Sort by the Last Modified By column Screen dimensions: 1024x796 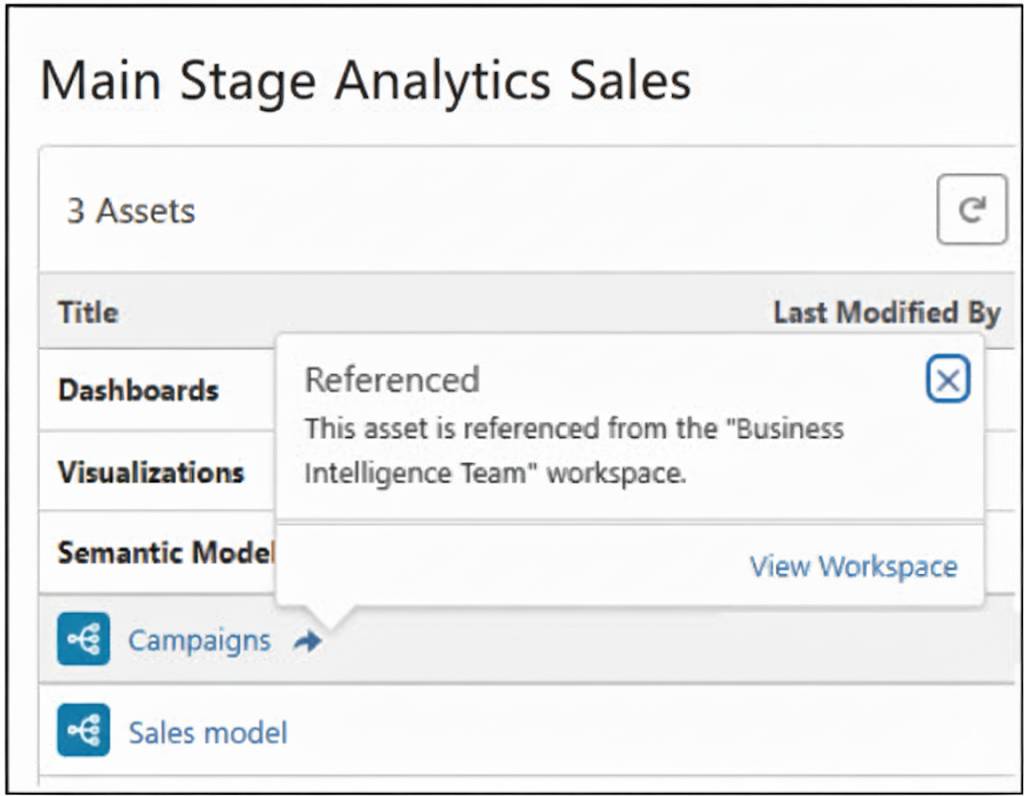tap(888, 312)
